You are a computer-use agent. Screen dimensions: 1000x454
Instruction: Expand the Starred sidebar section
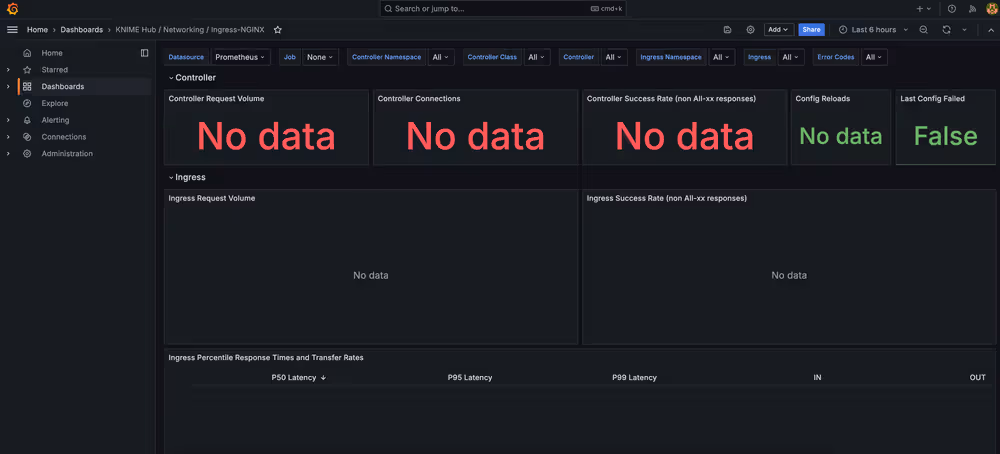(x=8, y=70)
